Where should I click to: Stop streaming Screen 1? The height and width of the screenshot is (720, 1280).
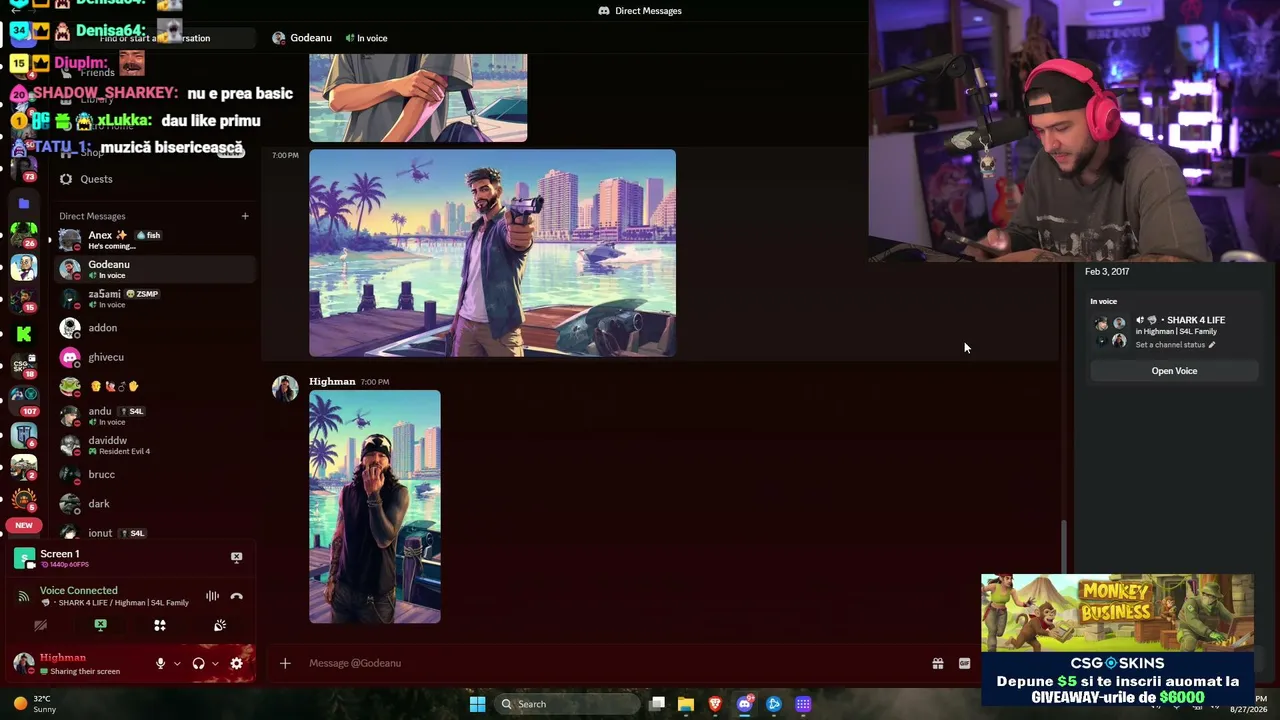(x=236, y=557)
